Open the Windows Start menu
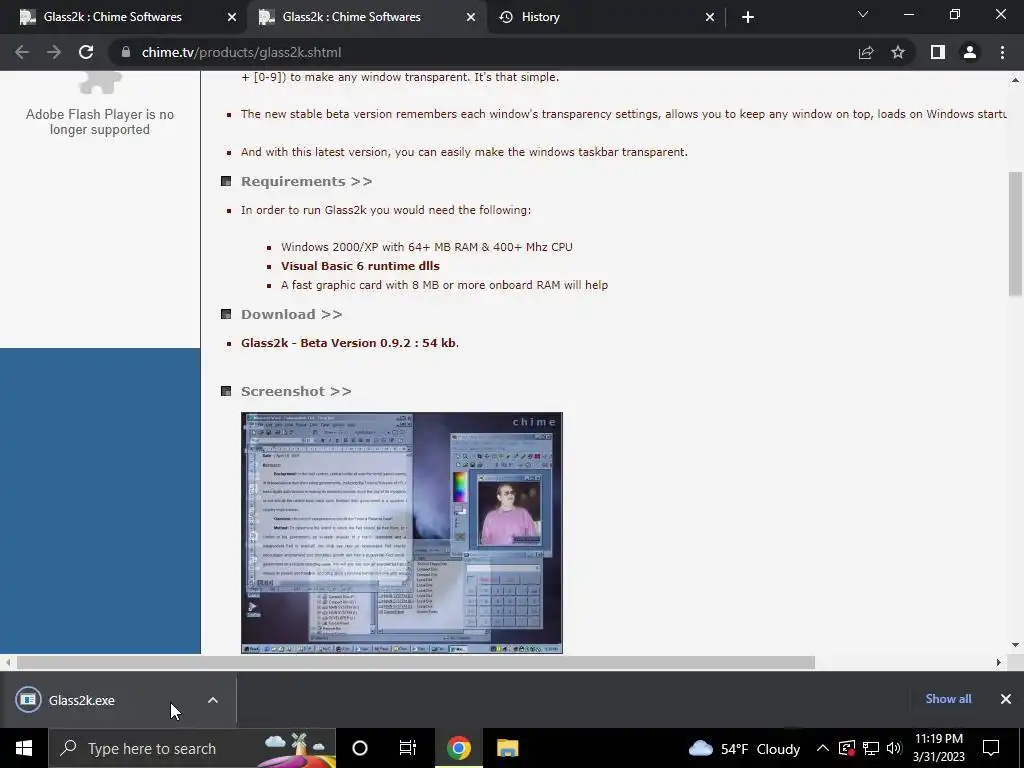The height and width of the screenshot is (768, 1024). click(24, 748)
